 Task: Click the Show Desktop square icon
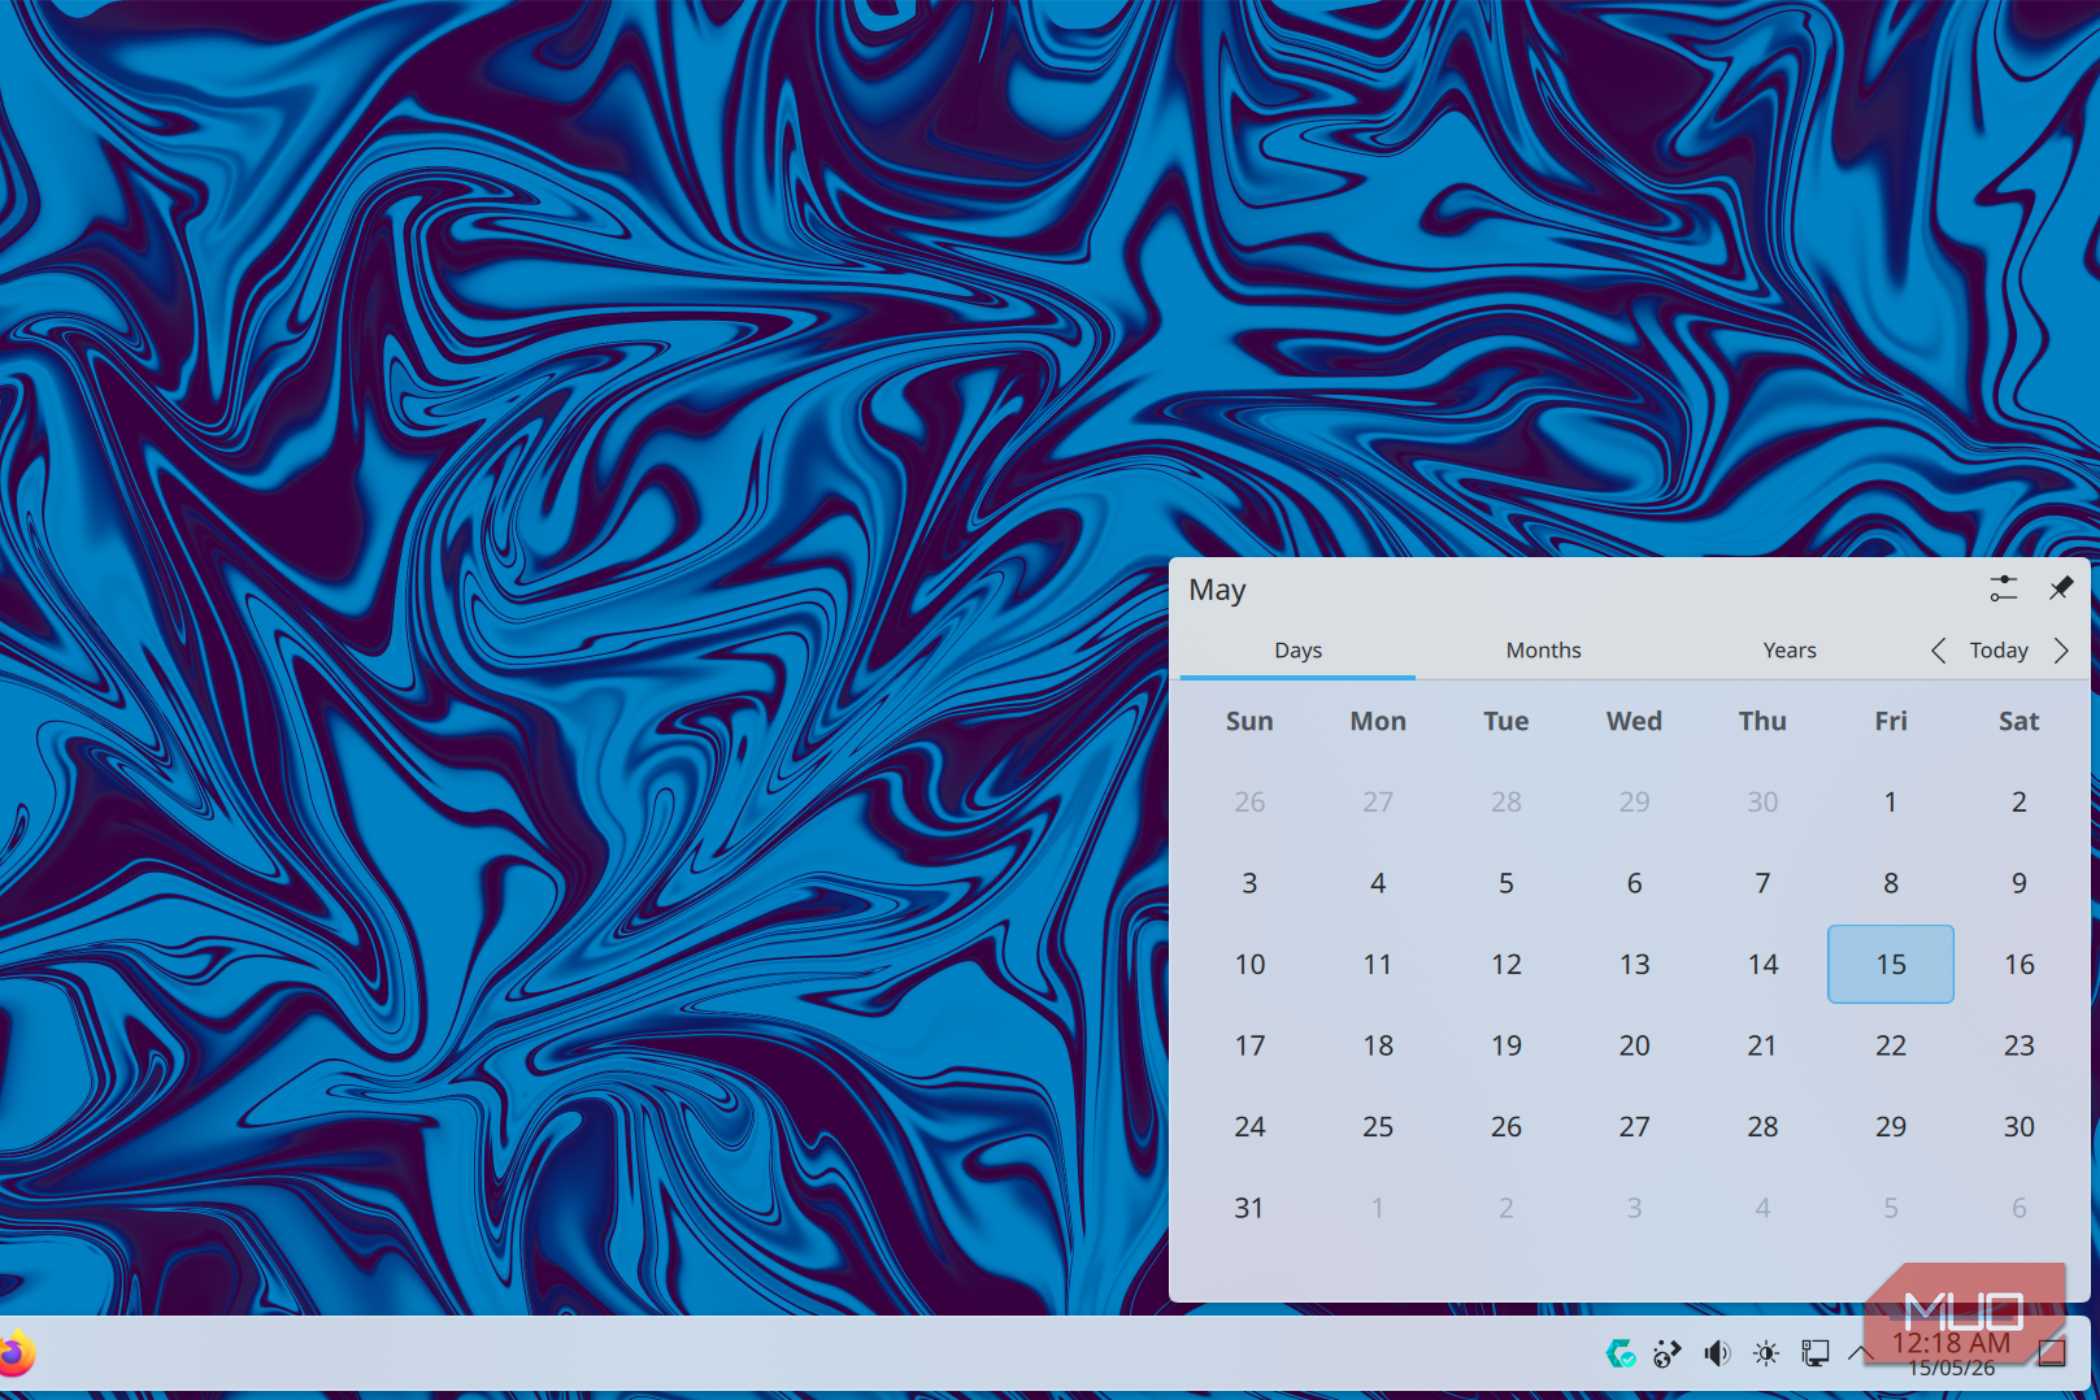(2052, 1354)
